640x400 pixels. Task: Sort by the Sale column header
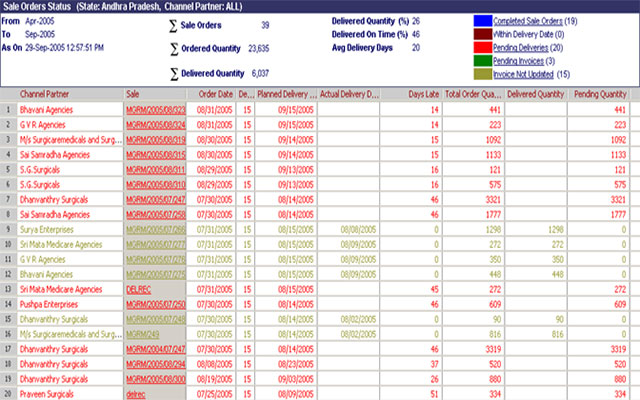[x=155, y=94]
